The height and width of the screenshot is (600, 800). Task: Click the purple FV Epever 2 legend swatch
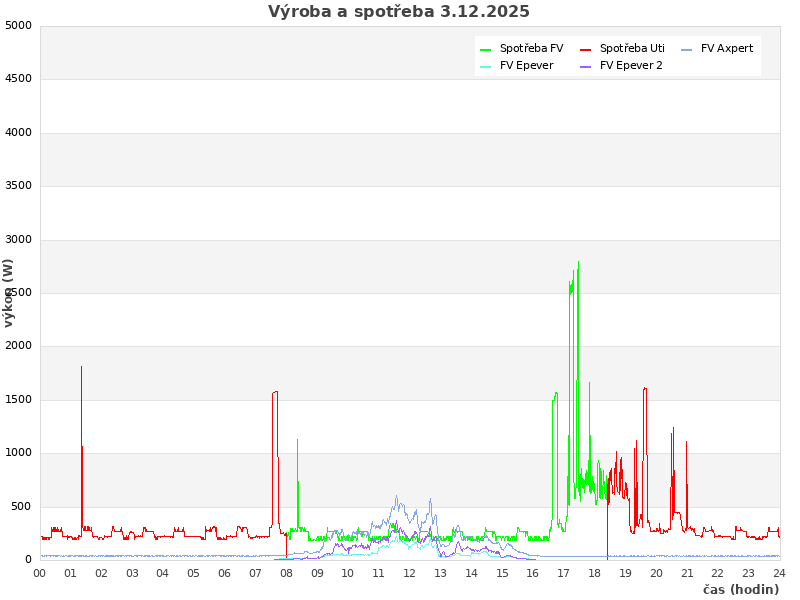[586, 66]
